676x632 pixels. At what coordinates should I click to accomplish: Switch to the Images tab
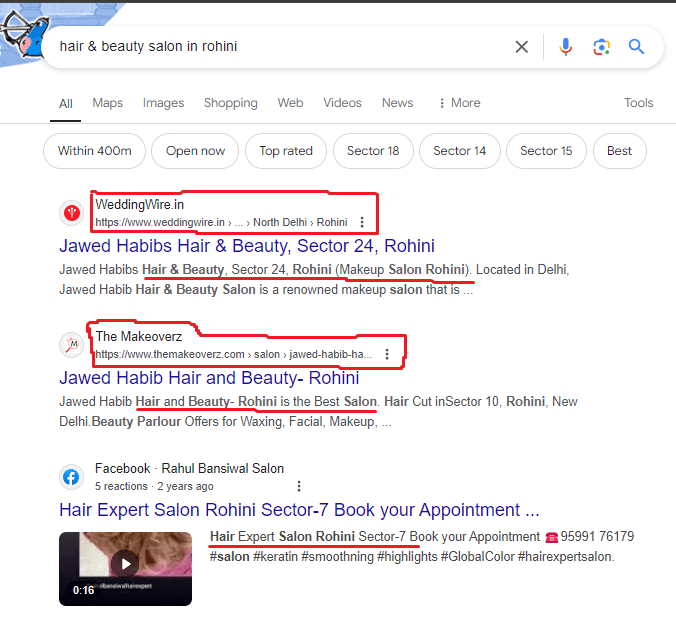163,103
